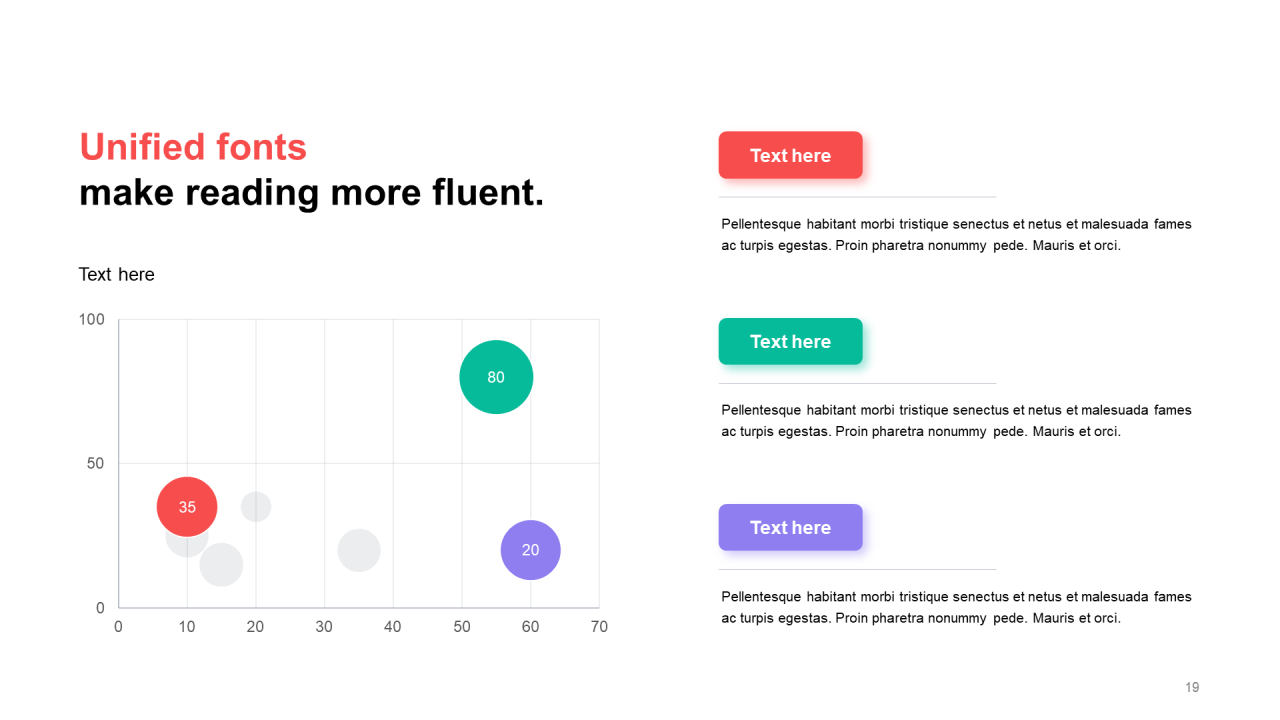Click the 70 label on horizontal axis
Screen dimensions: 1280x720
point(599,627)
